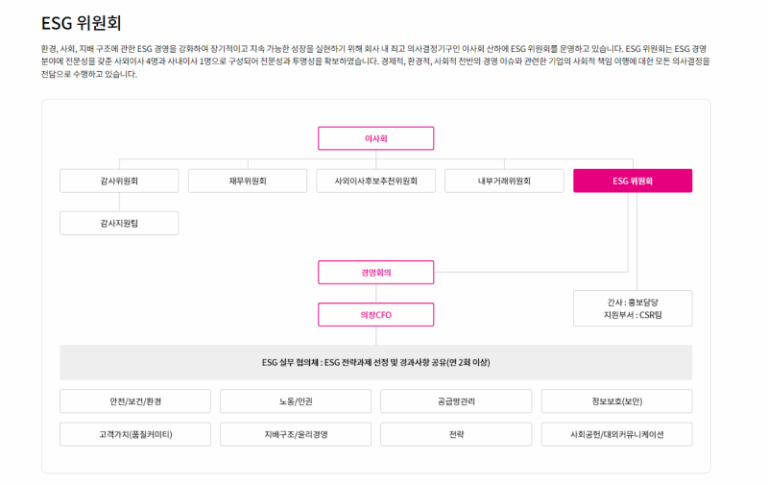Select the 안전/보건/환경 box

[x=135, y=401]
